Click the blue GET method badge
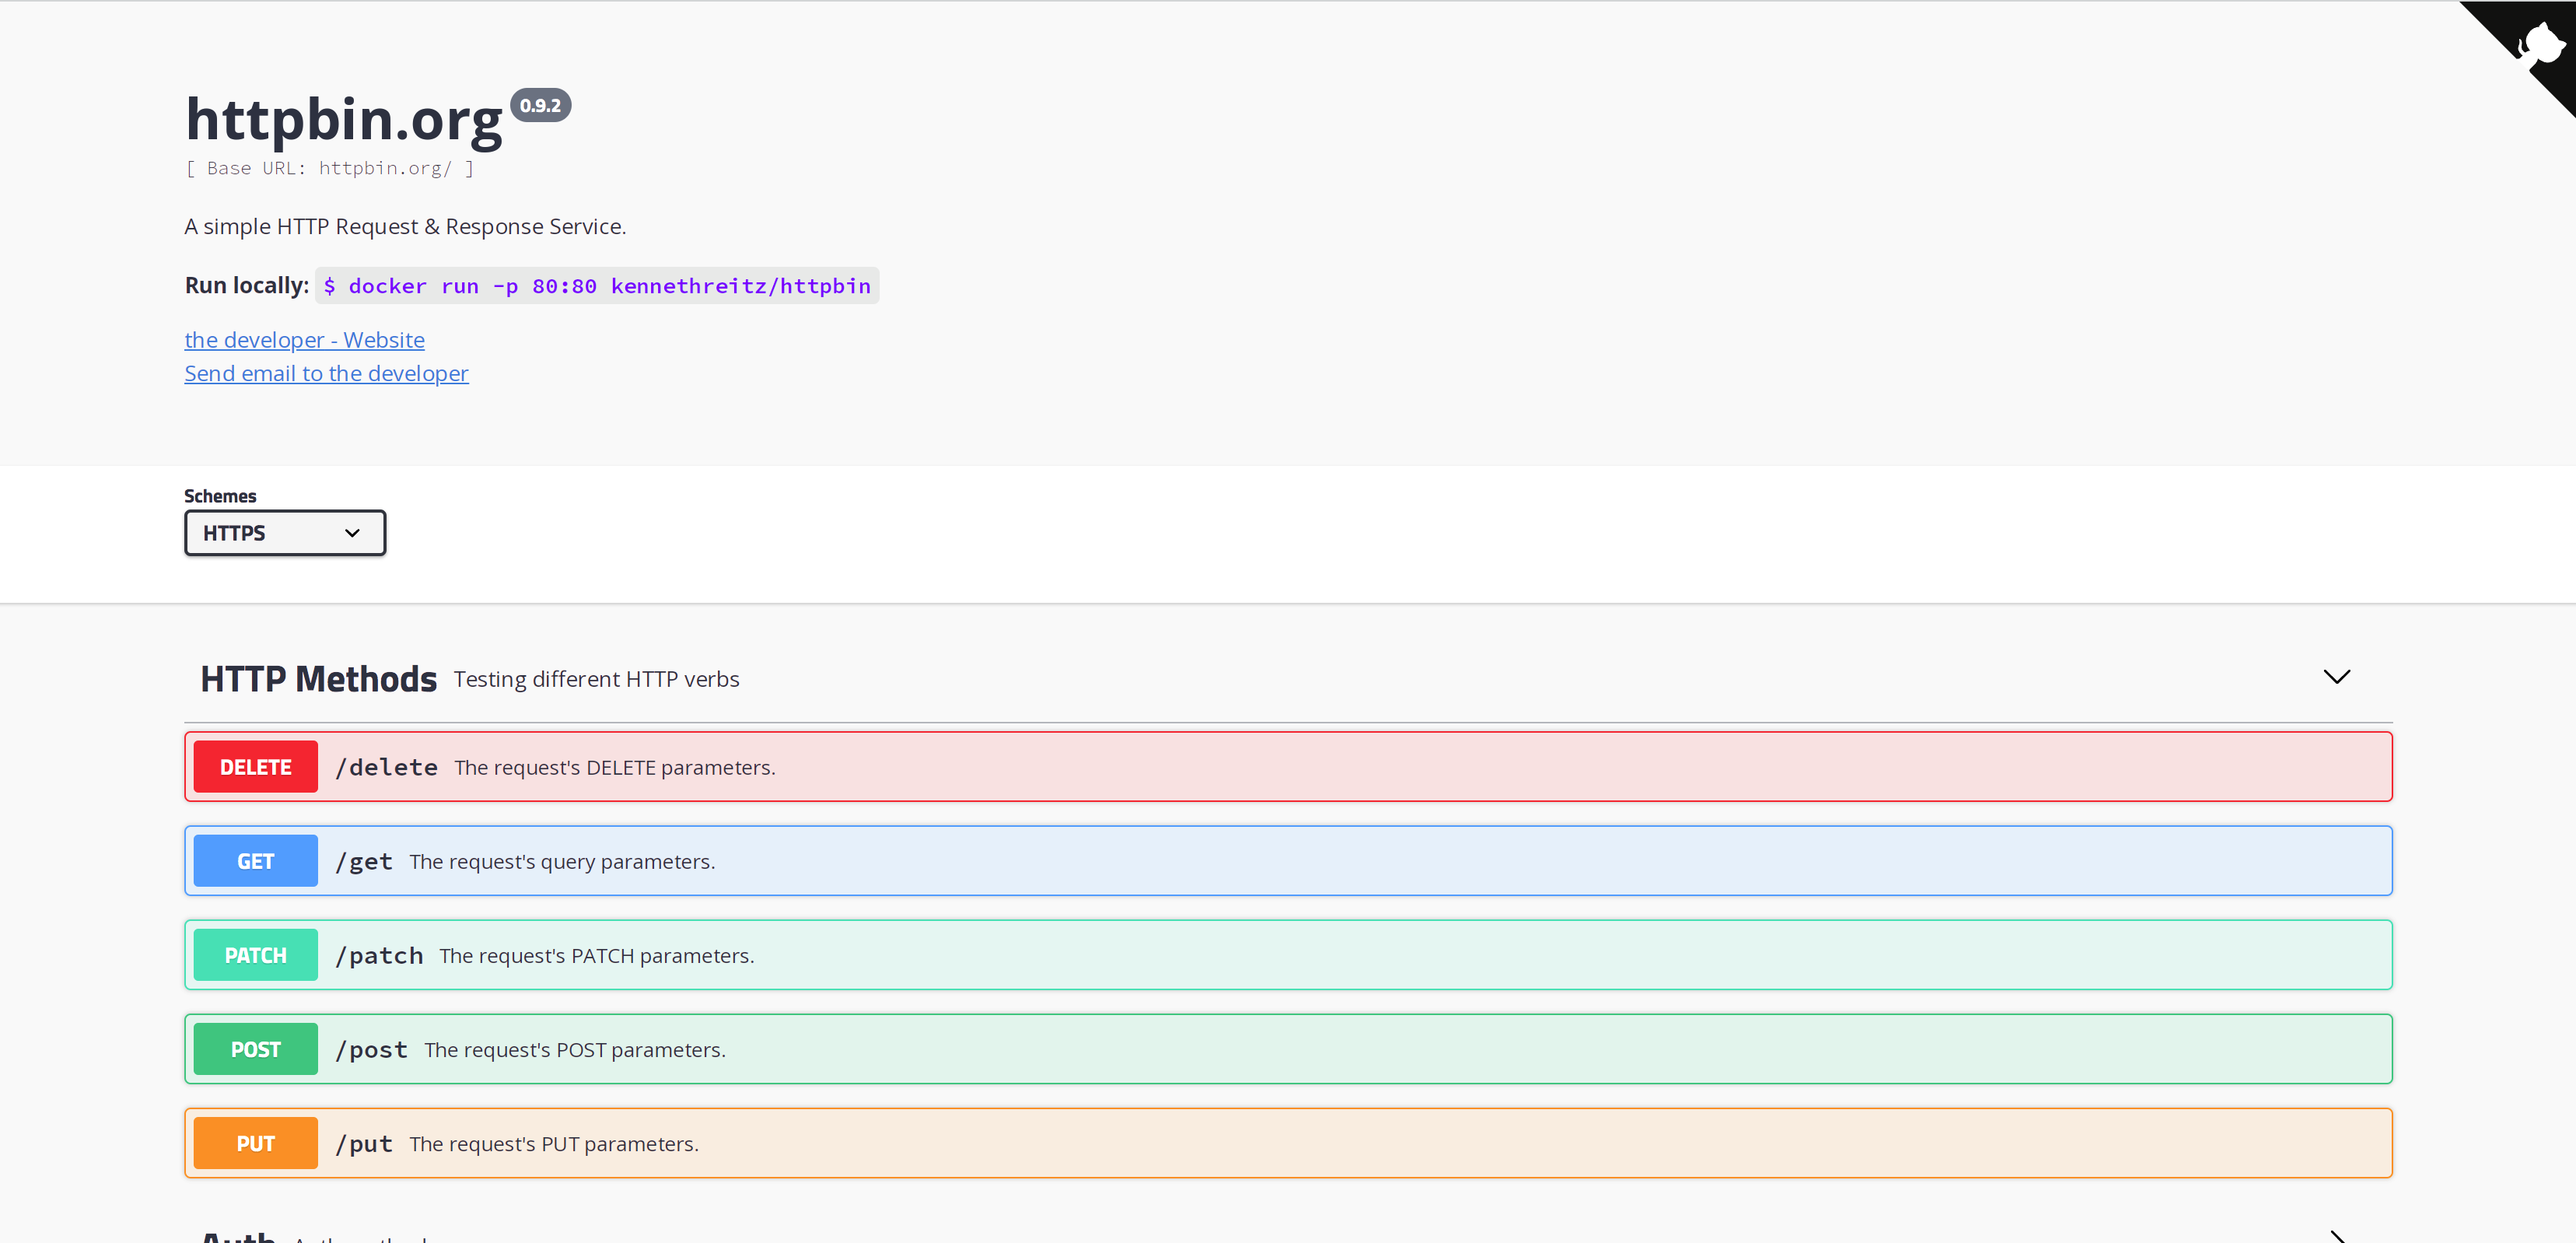Image resolution: width=2576 pixels, height=1243 pixels. pyautogui.click(x=255, y=861)
